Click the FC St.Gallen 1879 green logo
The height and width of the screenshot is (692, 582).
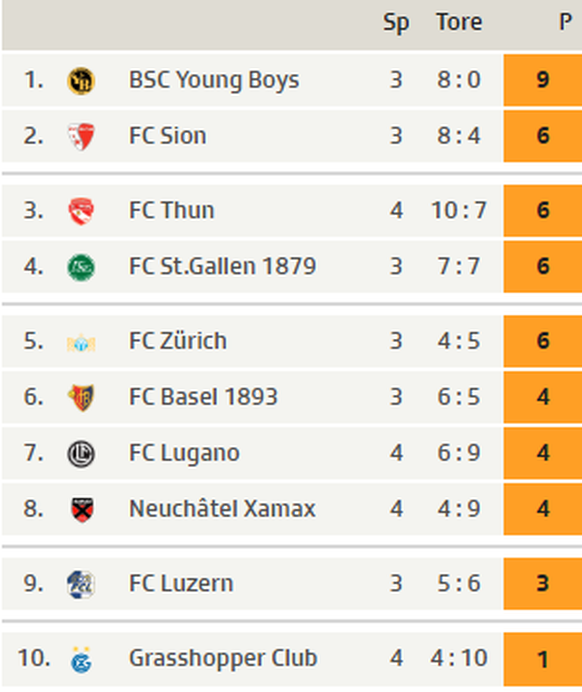[x=81, y=267]
